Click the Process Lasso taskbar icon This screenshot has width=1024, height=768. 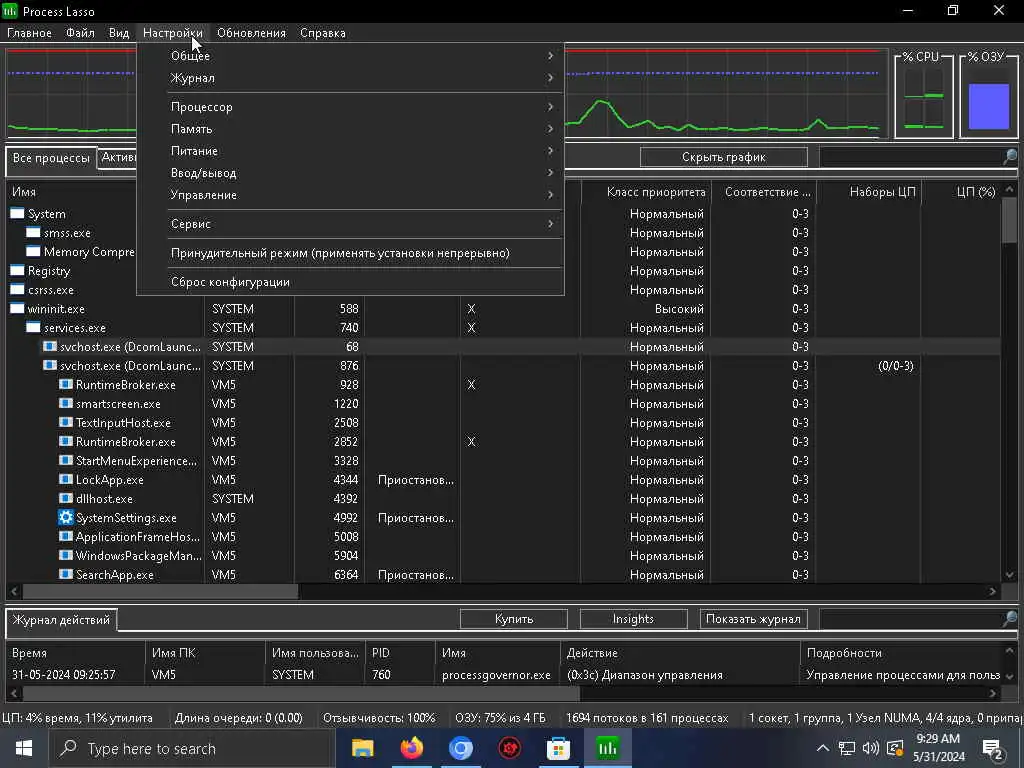click(607, 748)
